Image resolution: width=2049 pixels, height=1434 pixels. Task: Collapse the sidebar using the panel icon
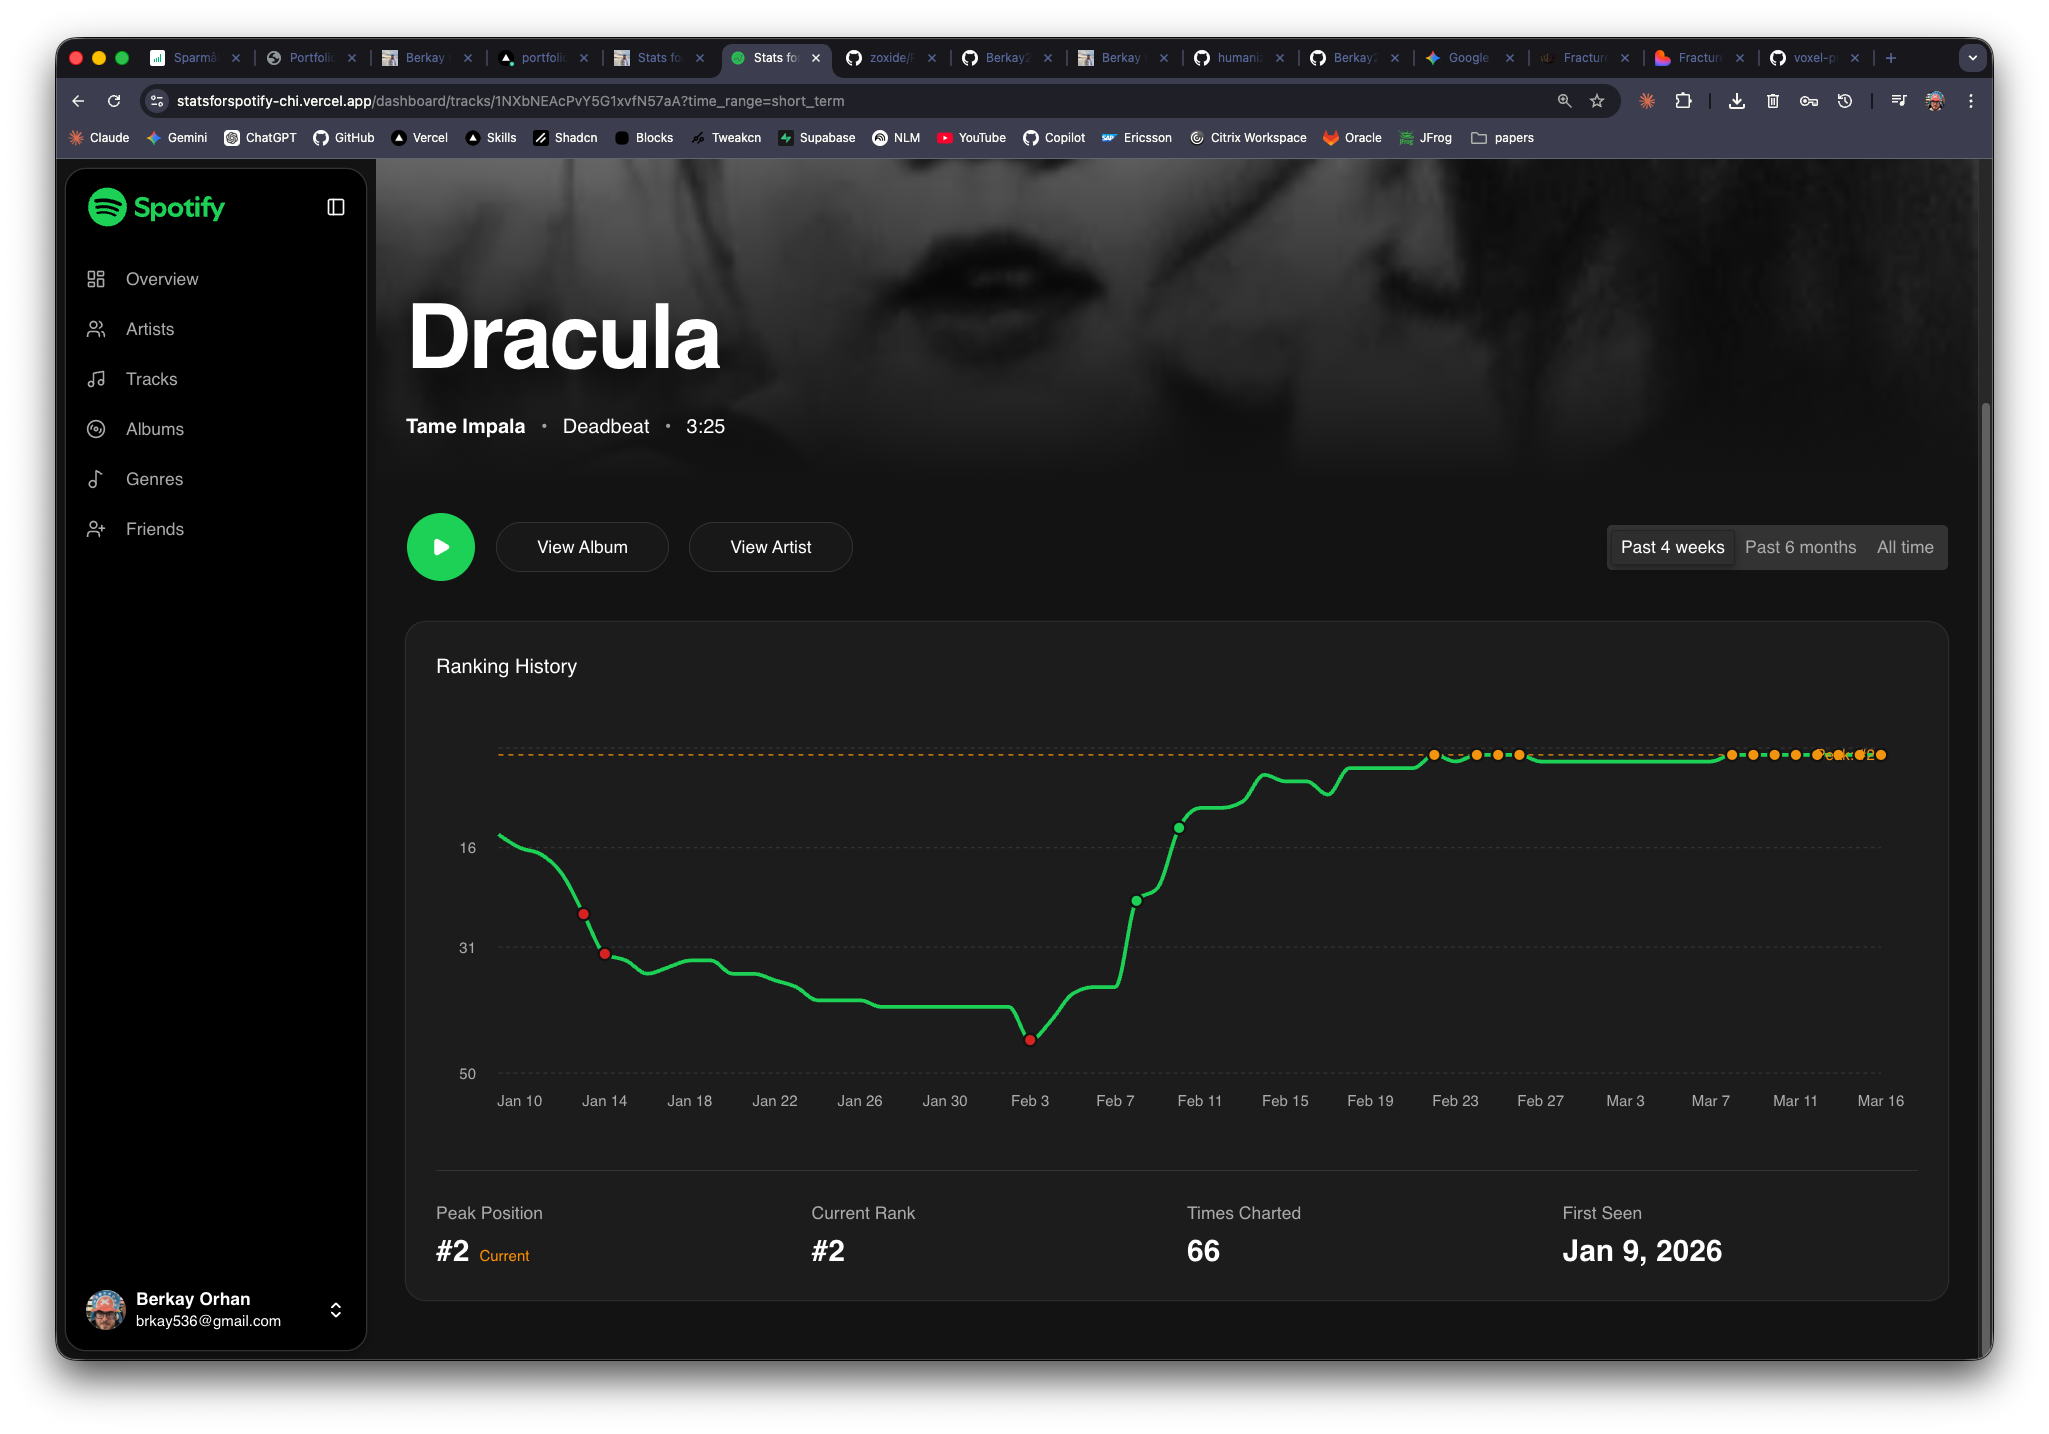click(334, 205)
